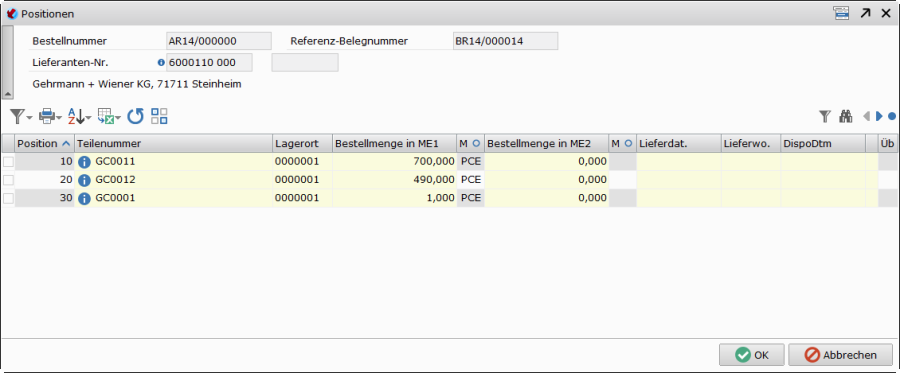The width and height of the screenshot is (900, 373).
Task: Click empty field next to Lieferanten-Nr.
Action: [305, 63]
